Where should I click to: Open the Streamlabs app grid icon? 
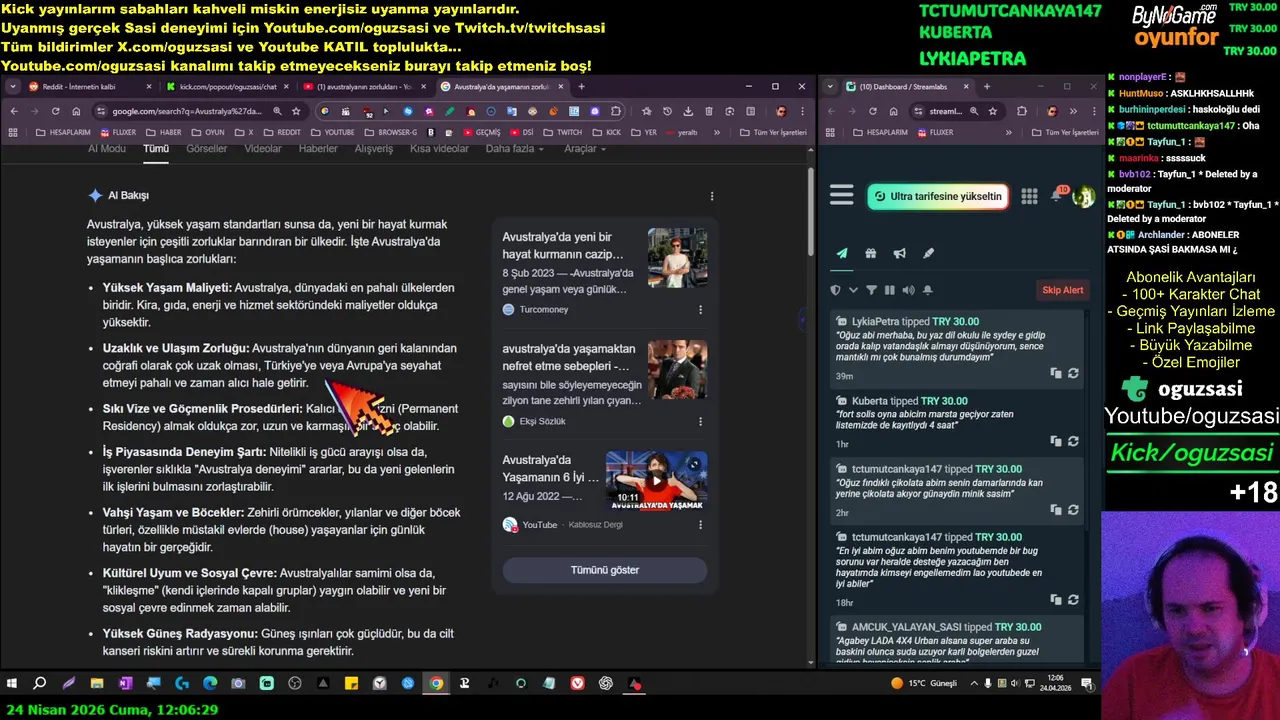point(1029,196)
